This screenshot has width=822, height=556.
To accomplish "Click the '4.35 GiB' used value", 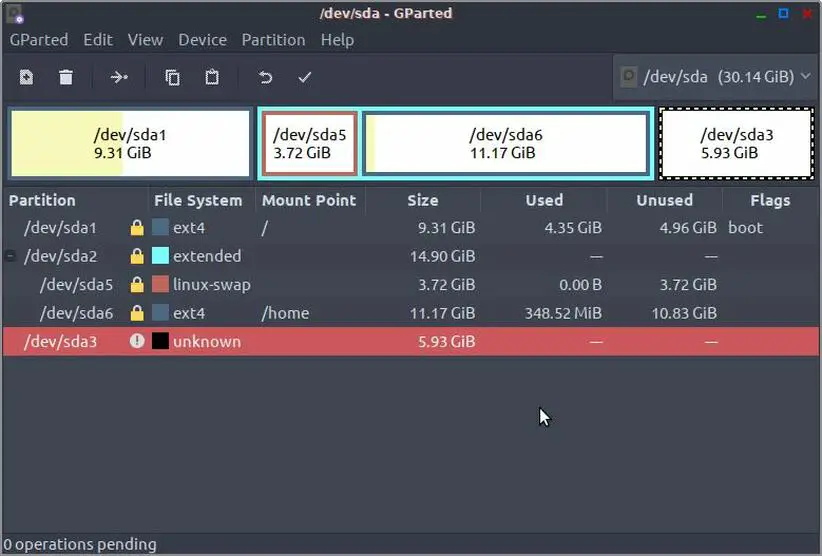I will click(x=573, y=227).
